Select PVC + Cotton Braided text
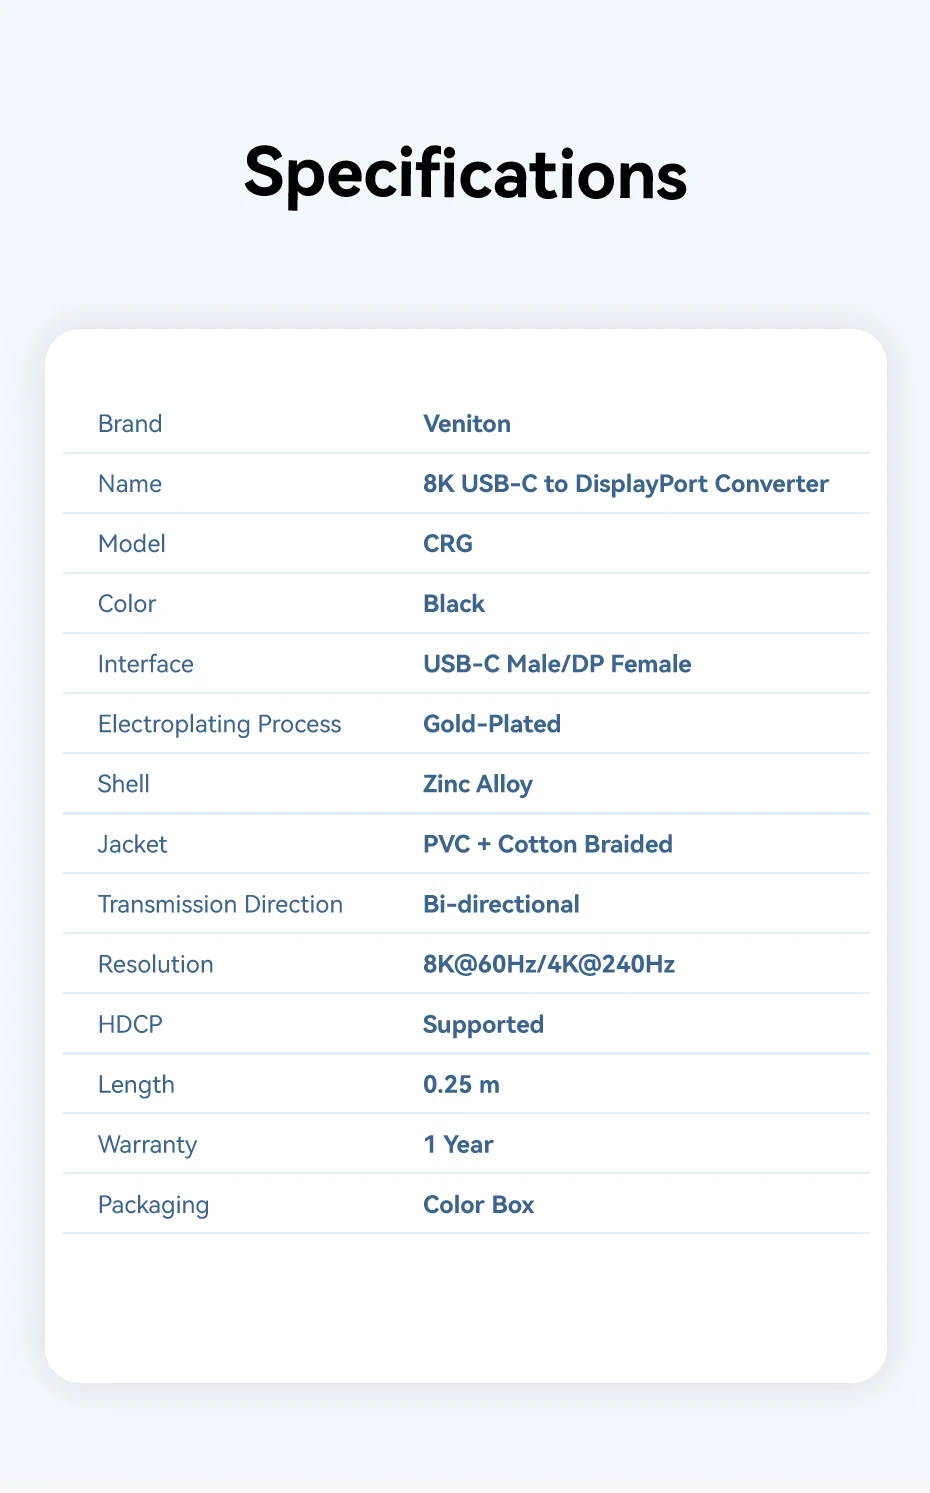Image resolution: width=930 pixels, height=1493 pixels. pos(547,844)
